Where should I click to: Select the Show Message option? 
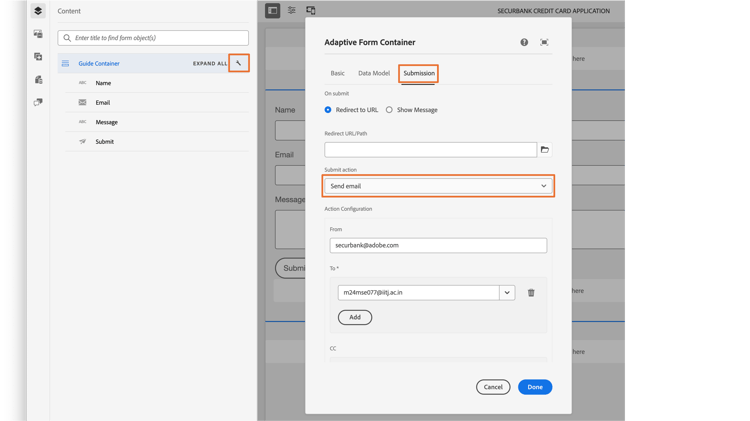point(389,110)
